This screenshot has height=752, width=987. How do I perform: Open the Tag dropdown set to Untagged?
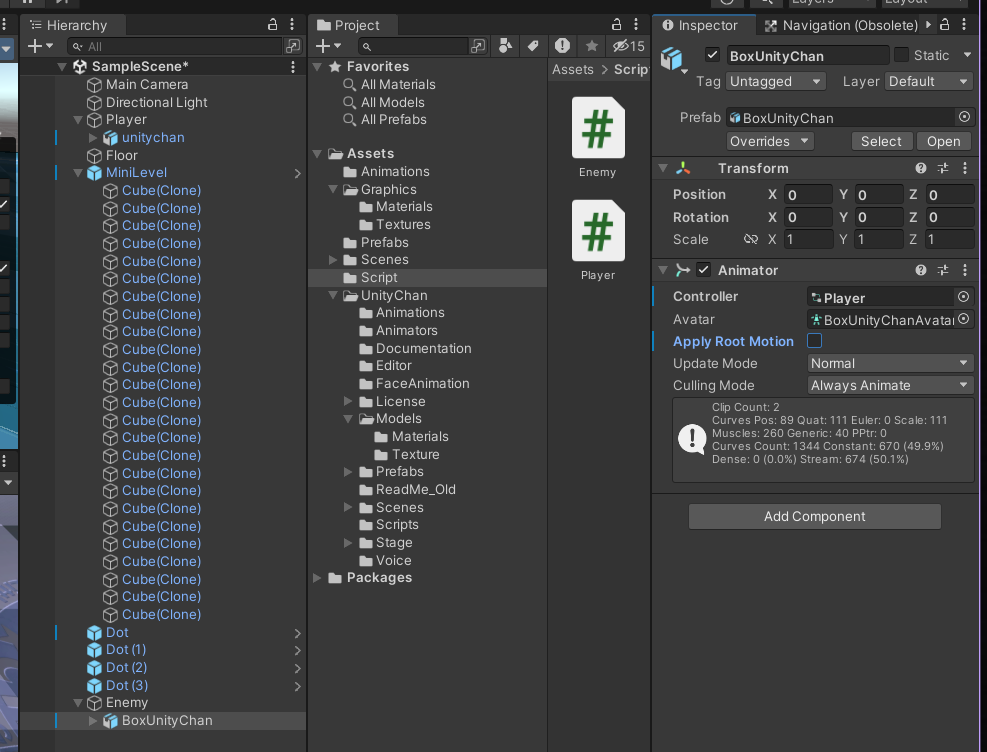(775, 81)
